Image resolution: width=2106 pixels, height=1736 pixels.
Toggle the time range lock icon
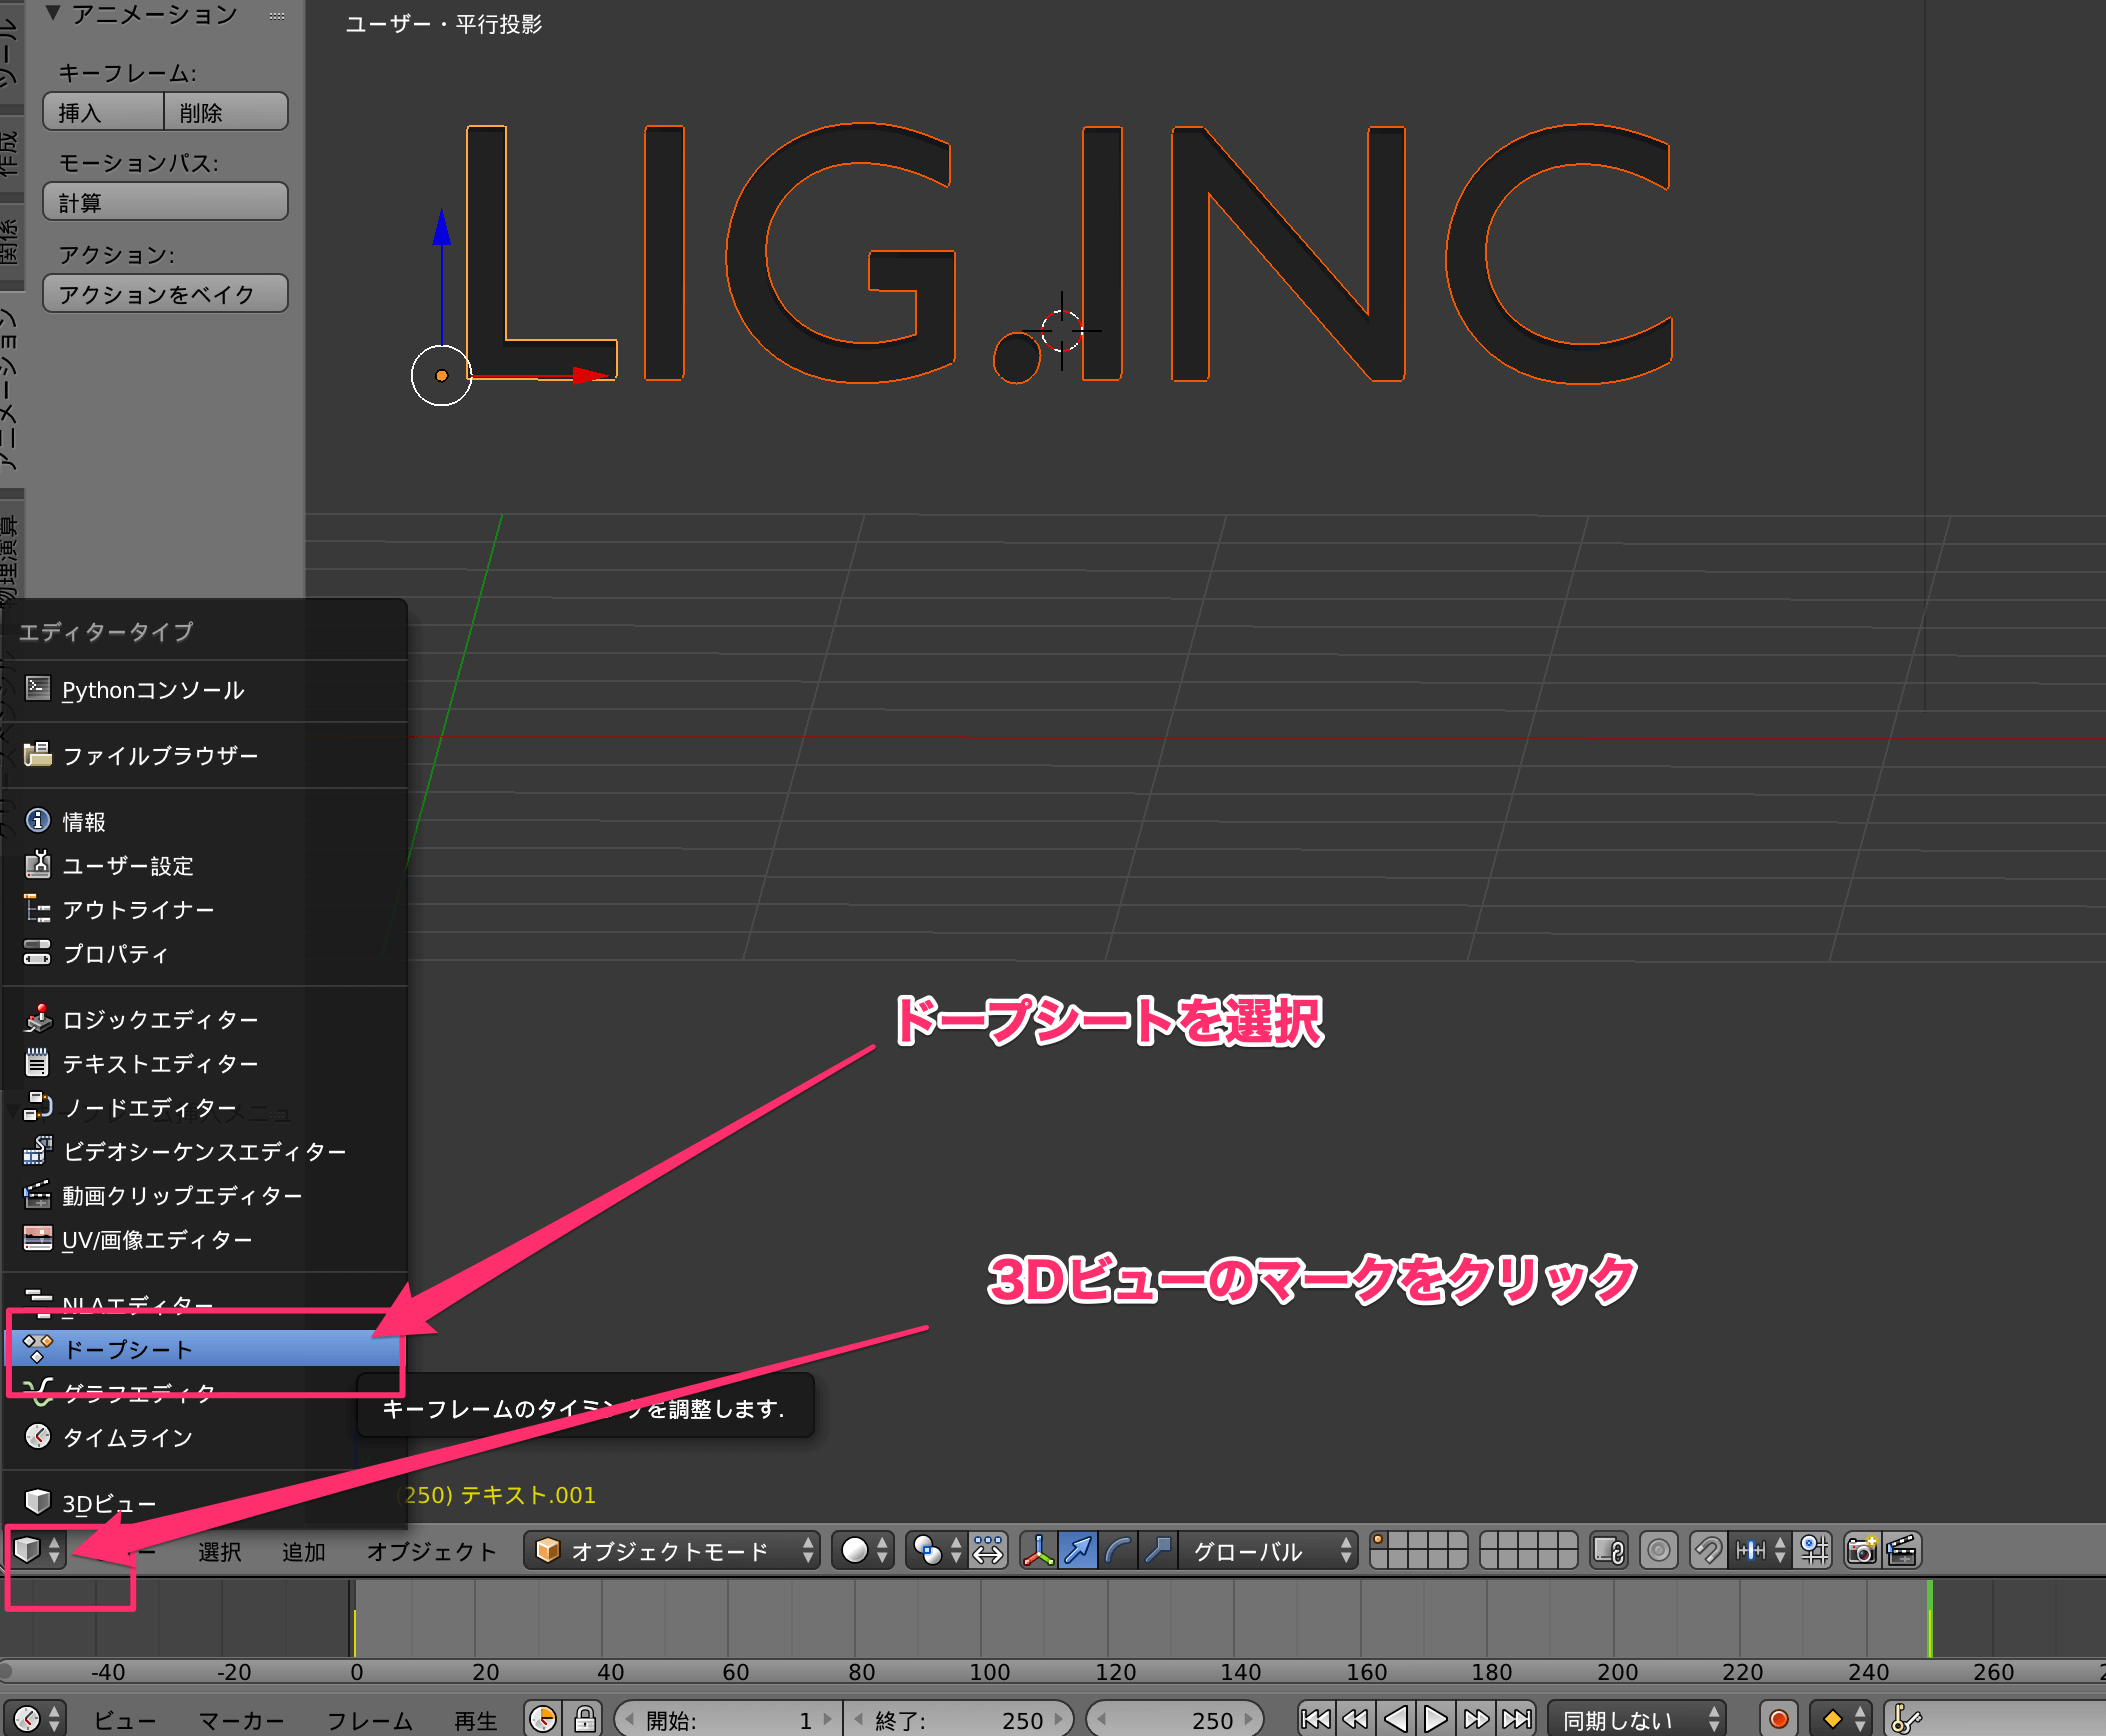585,1719
